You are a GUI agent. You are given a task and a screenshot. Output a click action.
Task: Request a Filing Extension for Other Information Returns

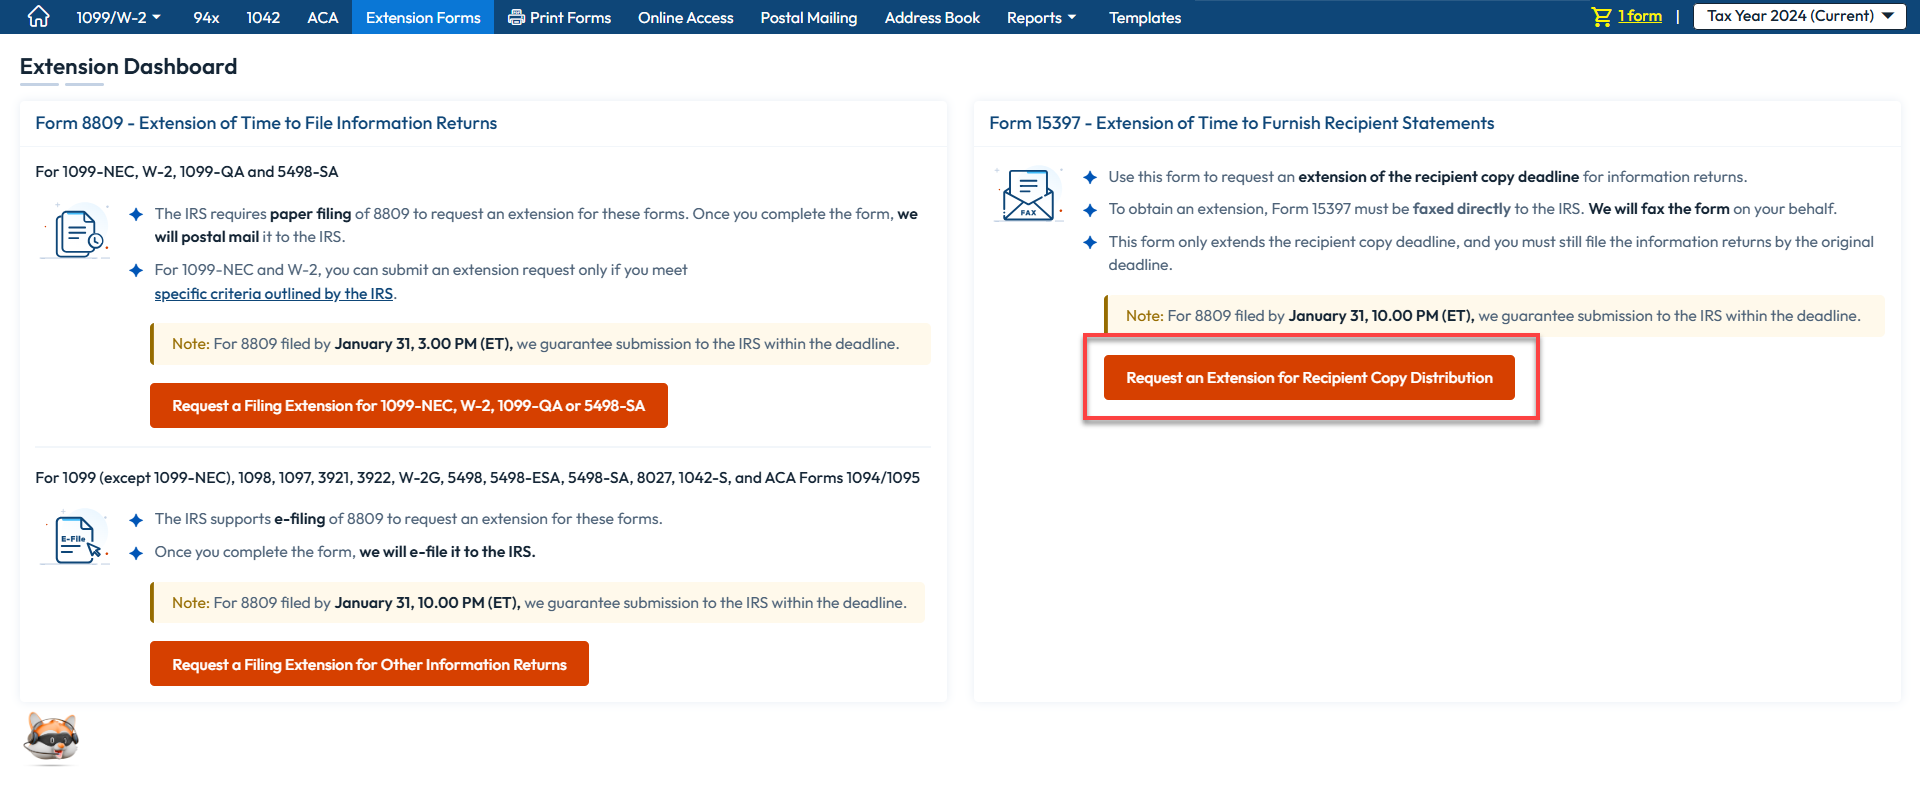click(369, 664)
